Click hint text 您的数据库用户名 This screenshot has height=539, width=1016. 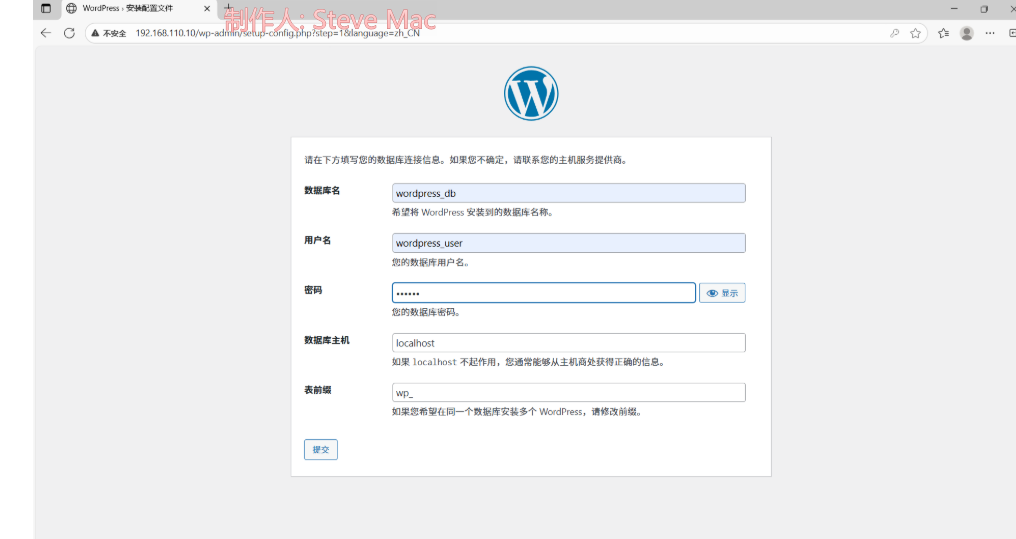(430, 262)
